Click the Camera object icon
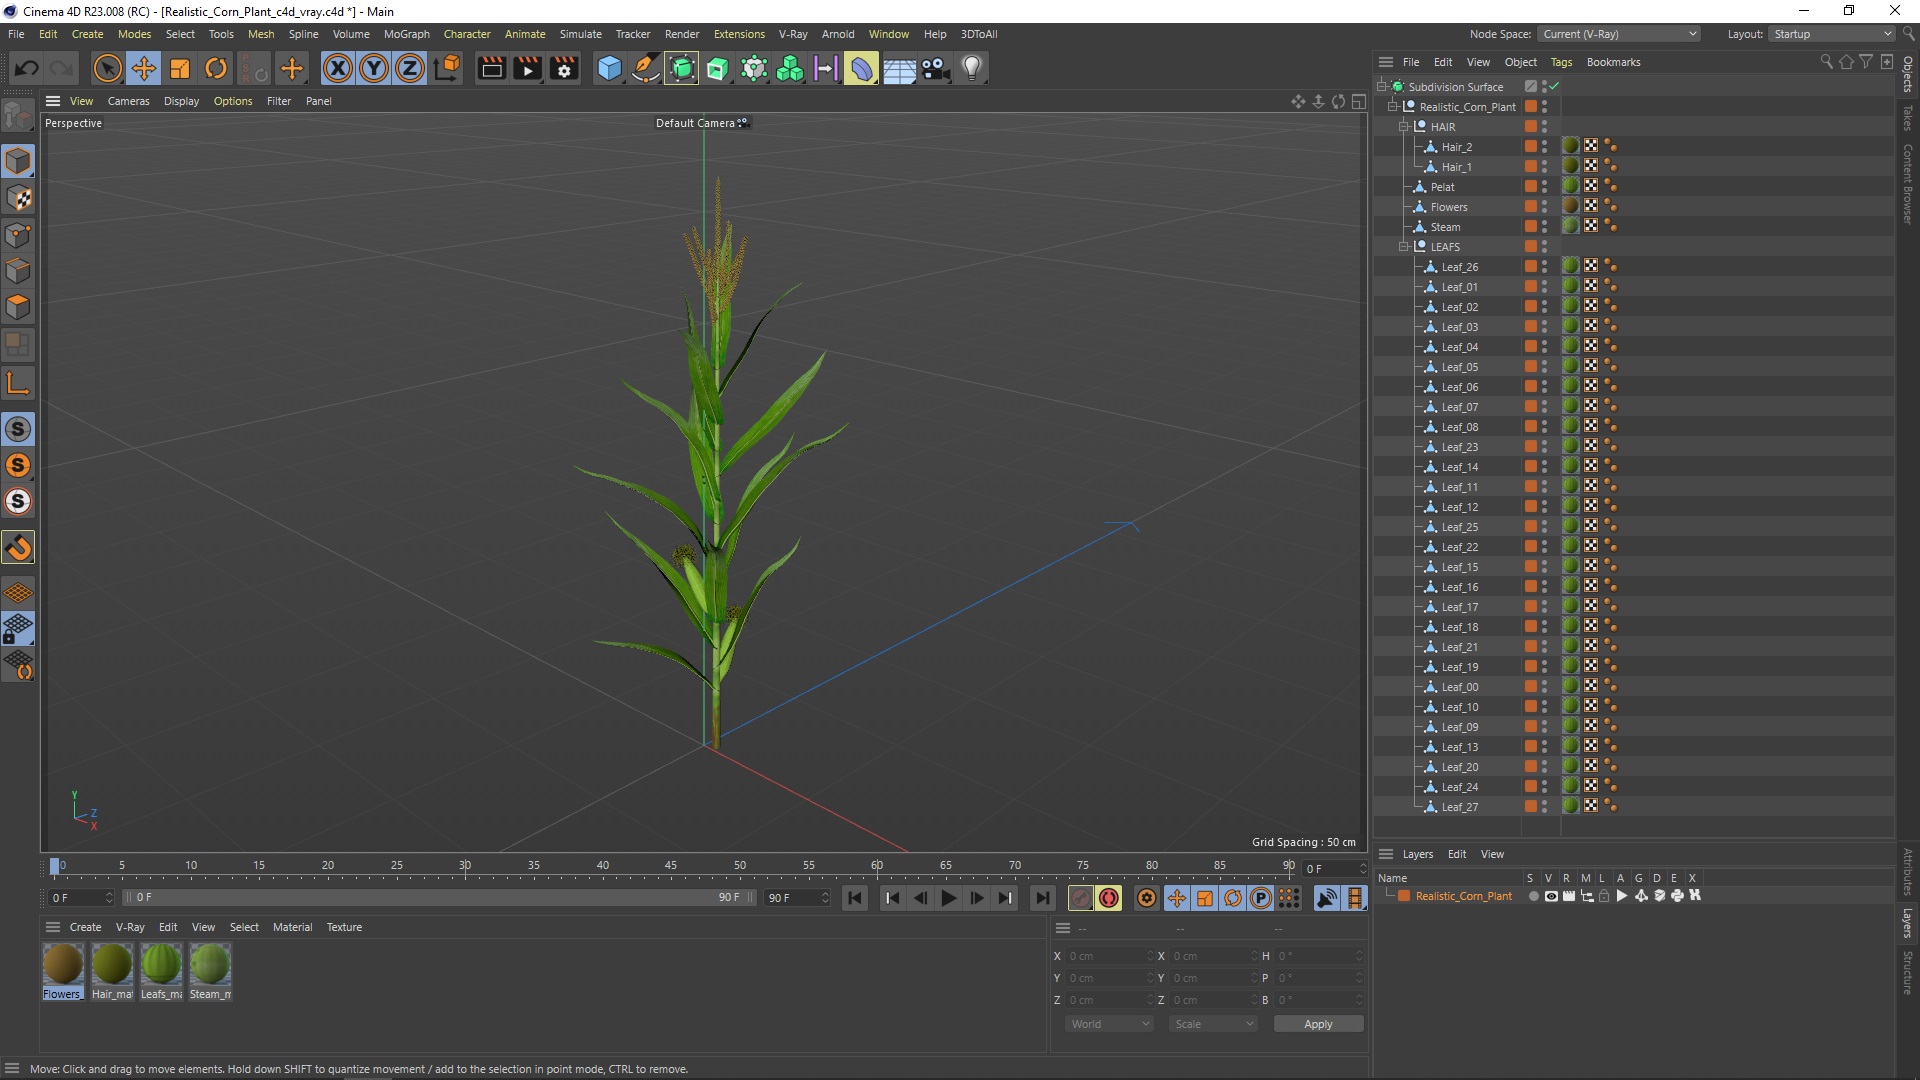This screenshot has height=1080, width=1920. [x=935, y=68]
